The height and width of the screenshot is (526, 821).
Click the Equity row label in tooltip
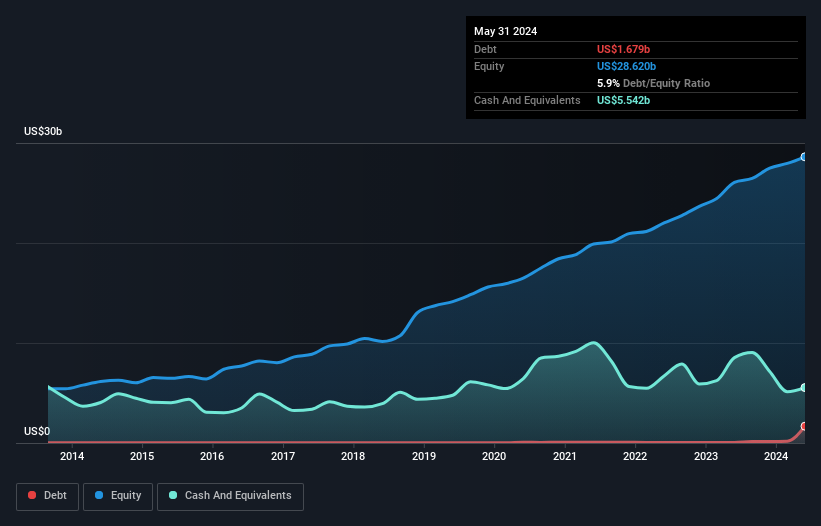point(489,66)
